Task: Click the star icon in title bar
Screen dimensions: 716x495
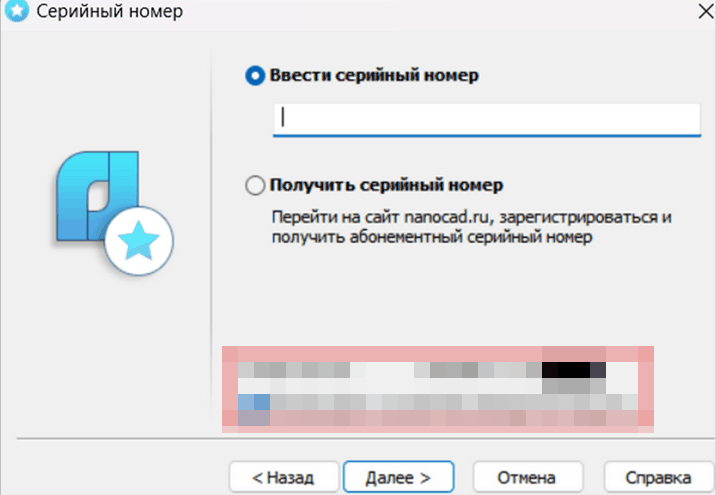Action: [15, 13]
